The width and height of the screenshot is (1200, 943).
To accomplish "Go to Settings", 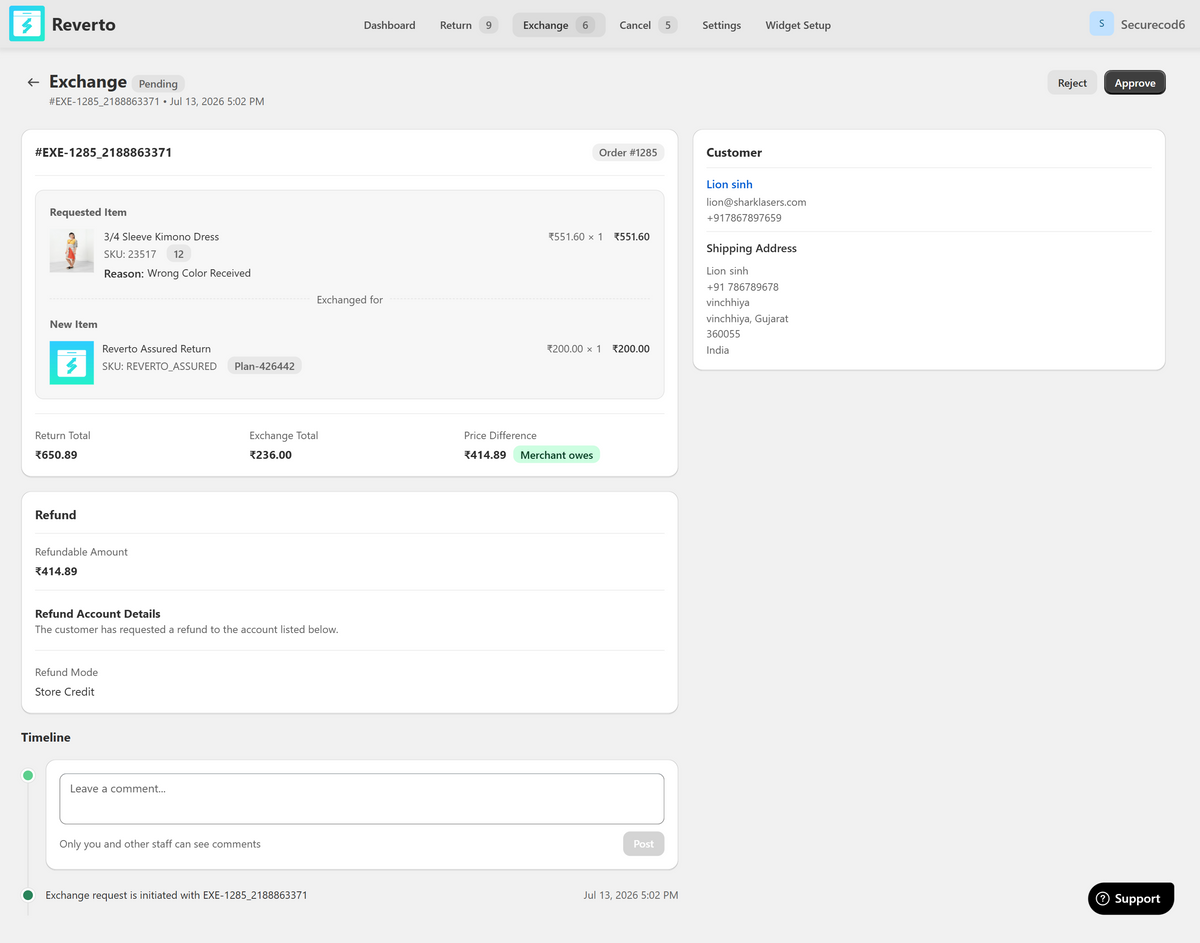I will pos(721,25).
